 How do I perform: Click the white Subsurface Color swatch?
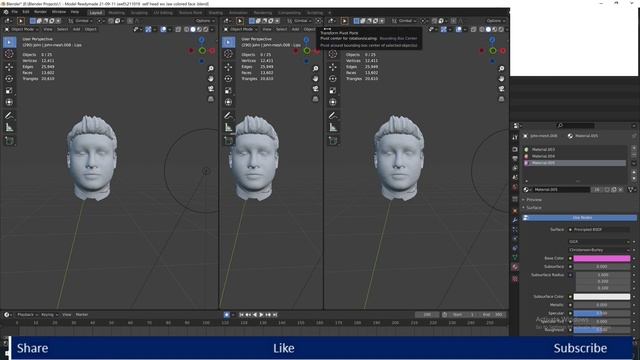click(x=602, y=297)
